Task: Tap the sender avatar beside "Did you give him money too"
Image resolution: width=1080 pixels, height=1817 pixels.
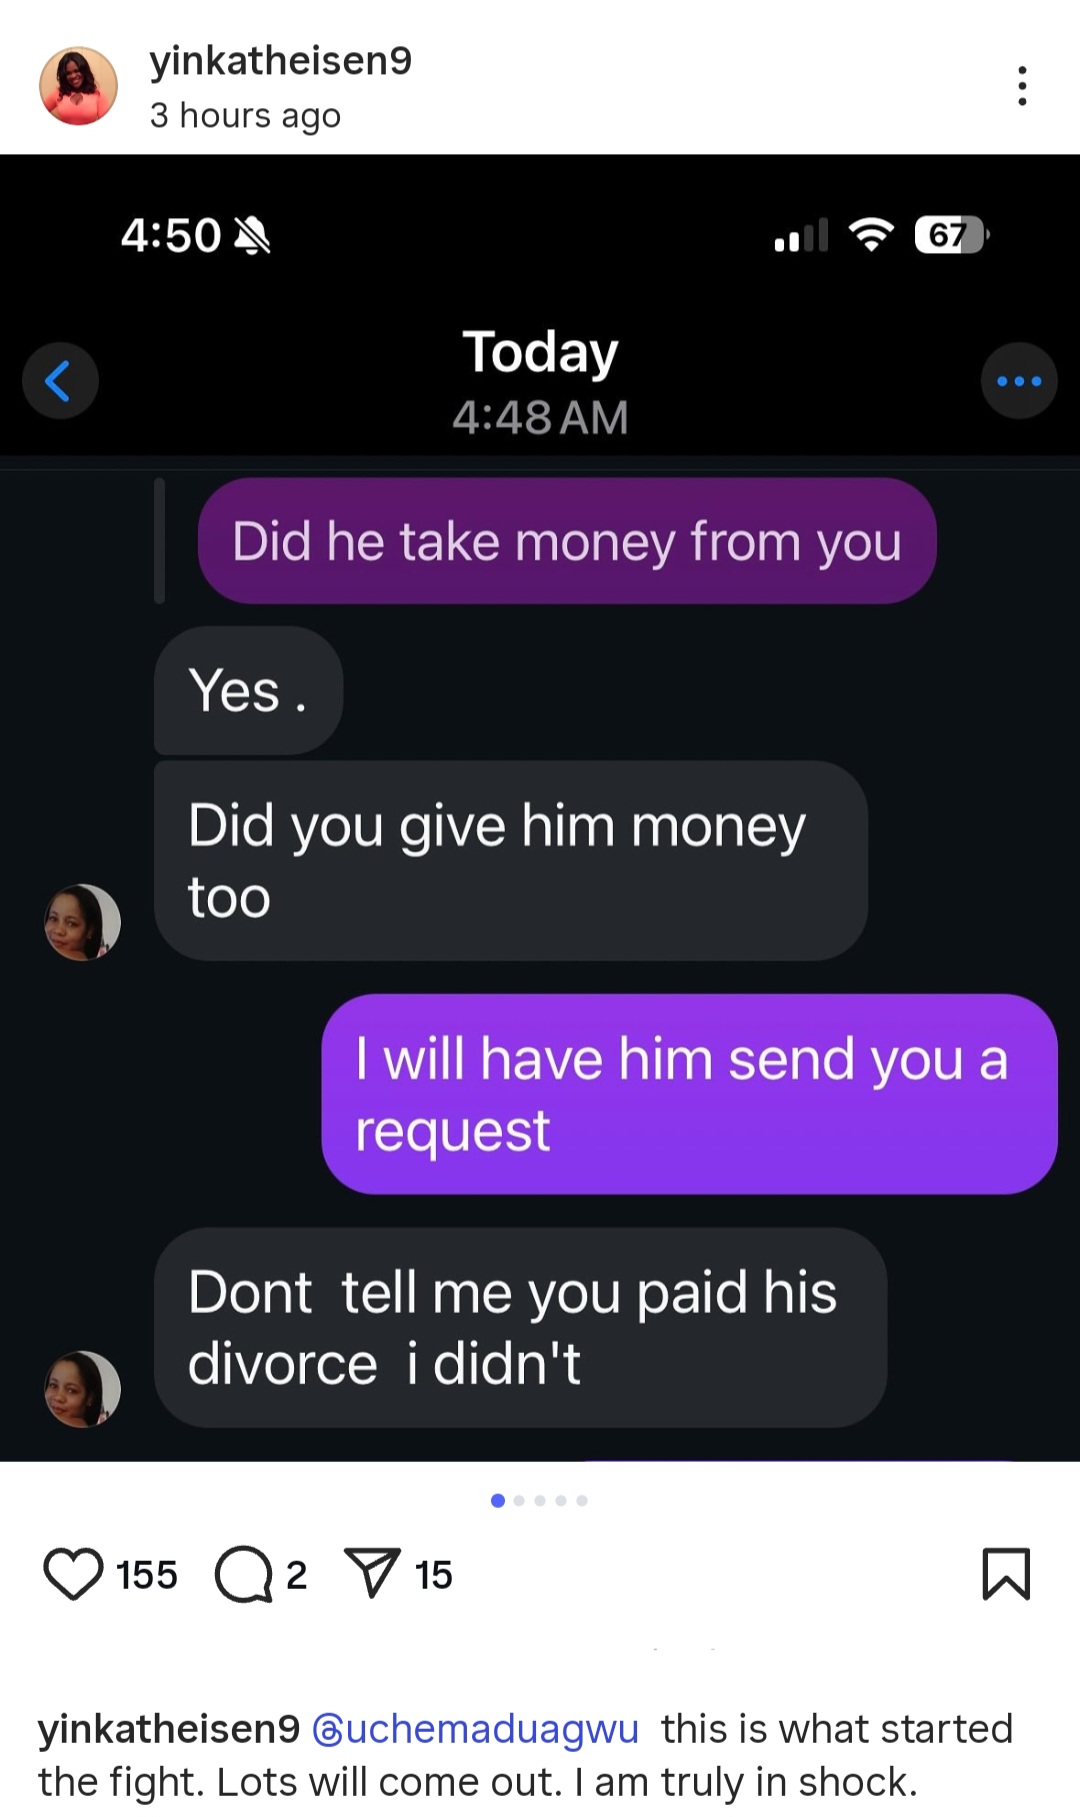Action: point(83,922)
